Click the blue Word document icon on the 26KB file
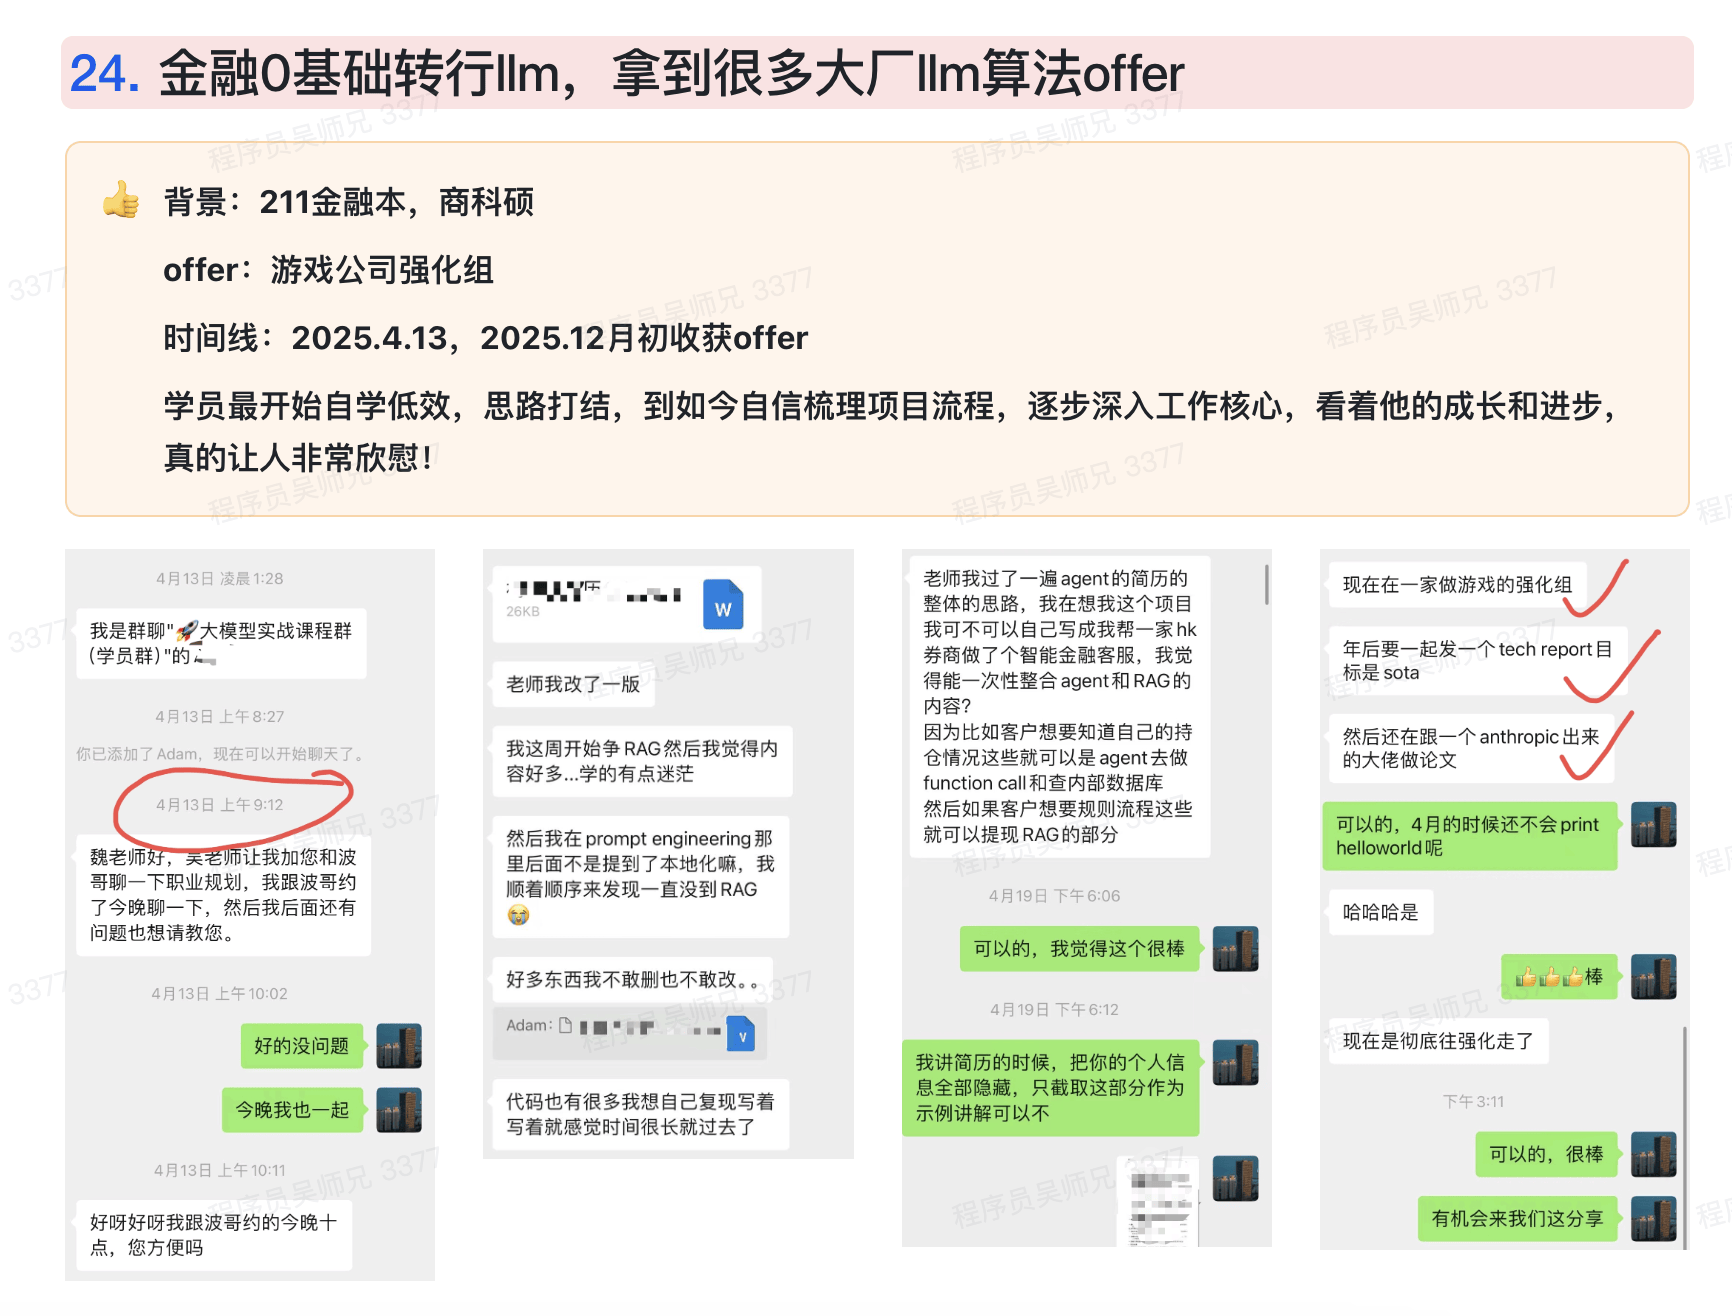The height and width of the screenshot is (1316, 1732). click(723, 605)
